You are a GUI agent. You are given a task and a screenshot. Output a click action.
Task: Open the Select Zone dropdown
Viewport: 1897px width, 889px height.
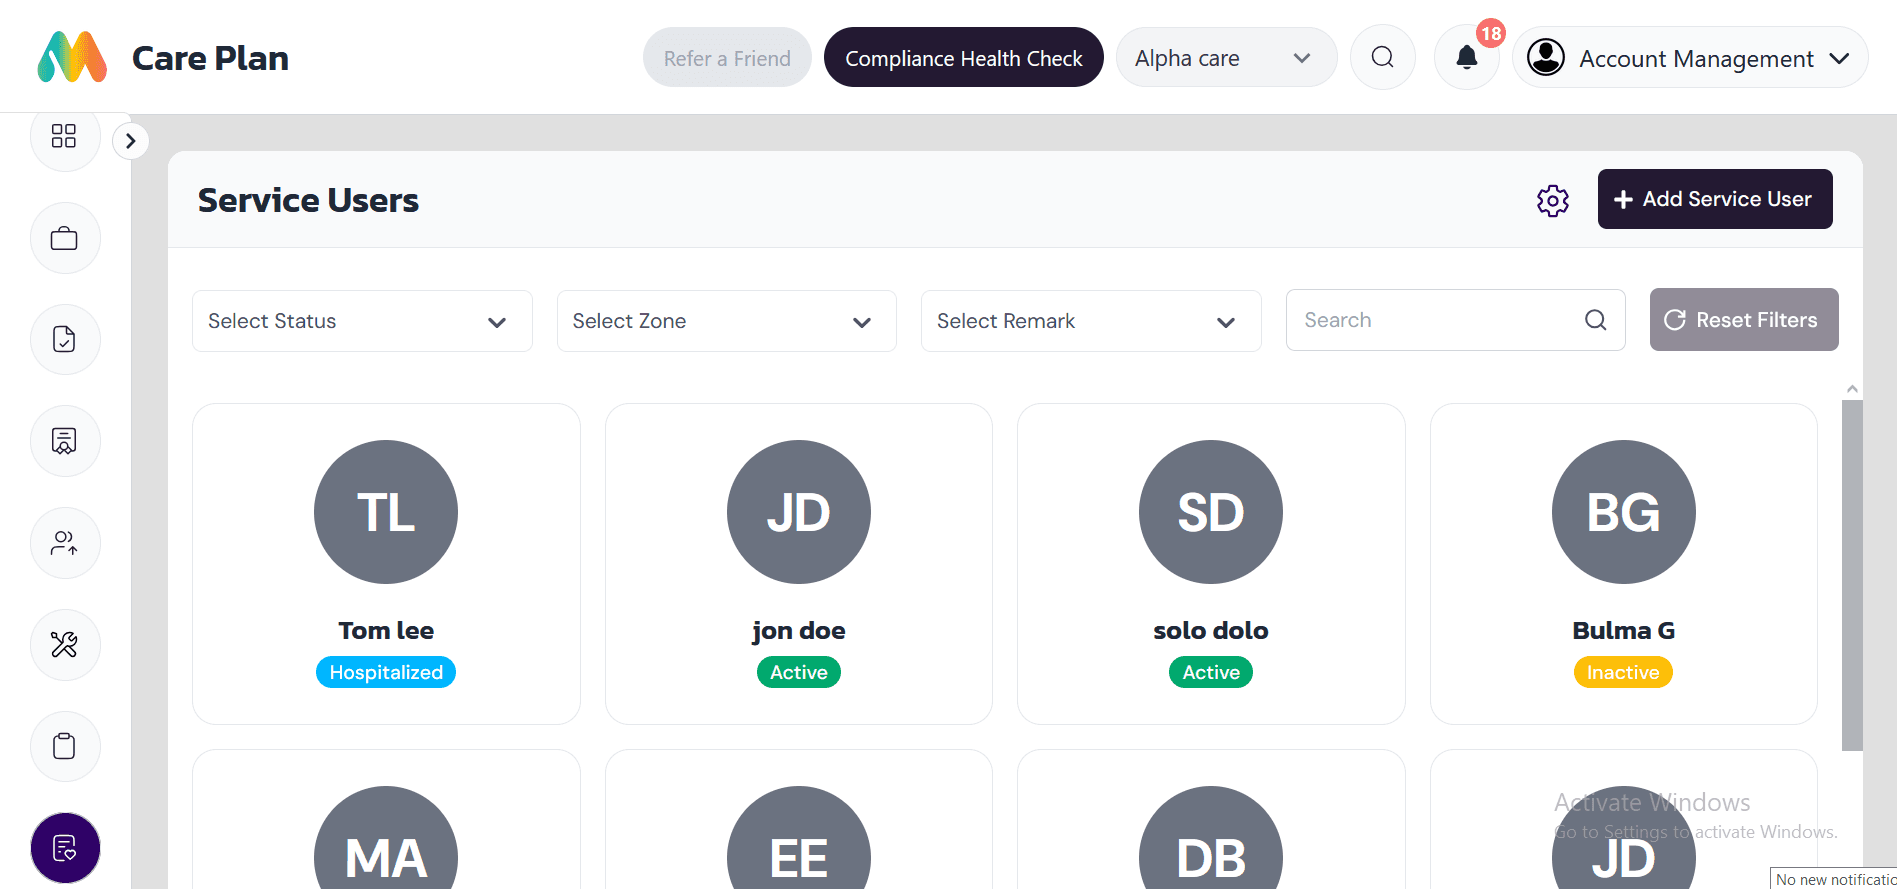tap(726, 321)
